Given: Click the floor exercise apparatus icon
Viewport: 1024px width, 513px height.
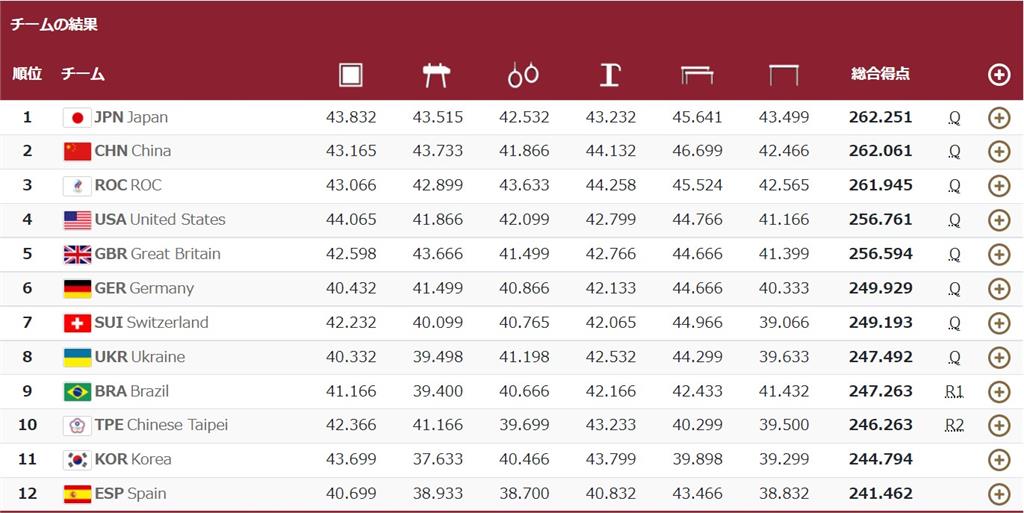Looking at the screenshot, I should 351,75.
